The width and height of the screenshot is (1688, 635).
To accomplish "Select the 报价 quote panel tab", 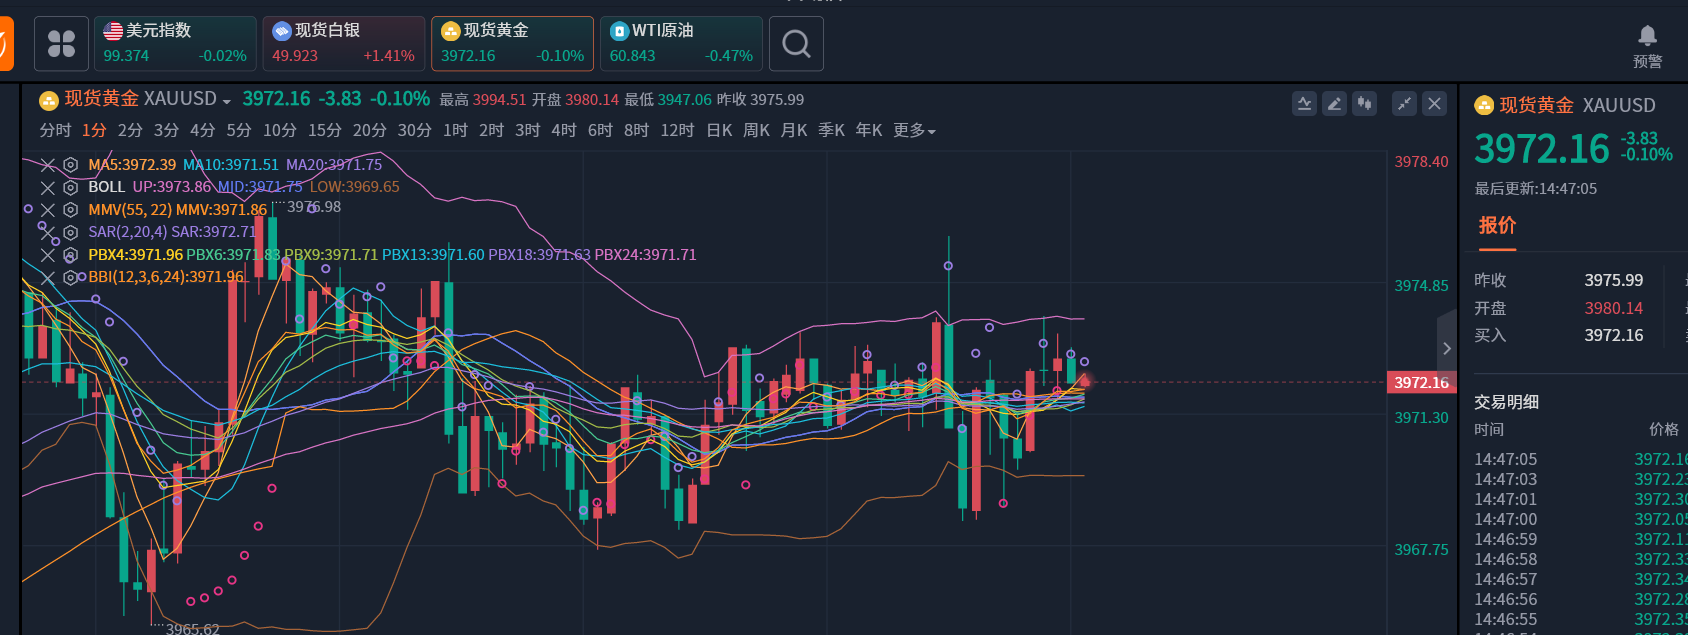I will click(x=1497, y=226).
